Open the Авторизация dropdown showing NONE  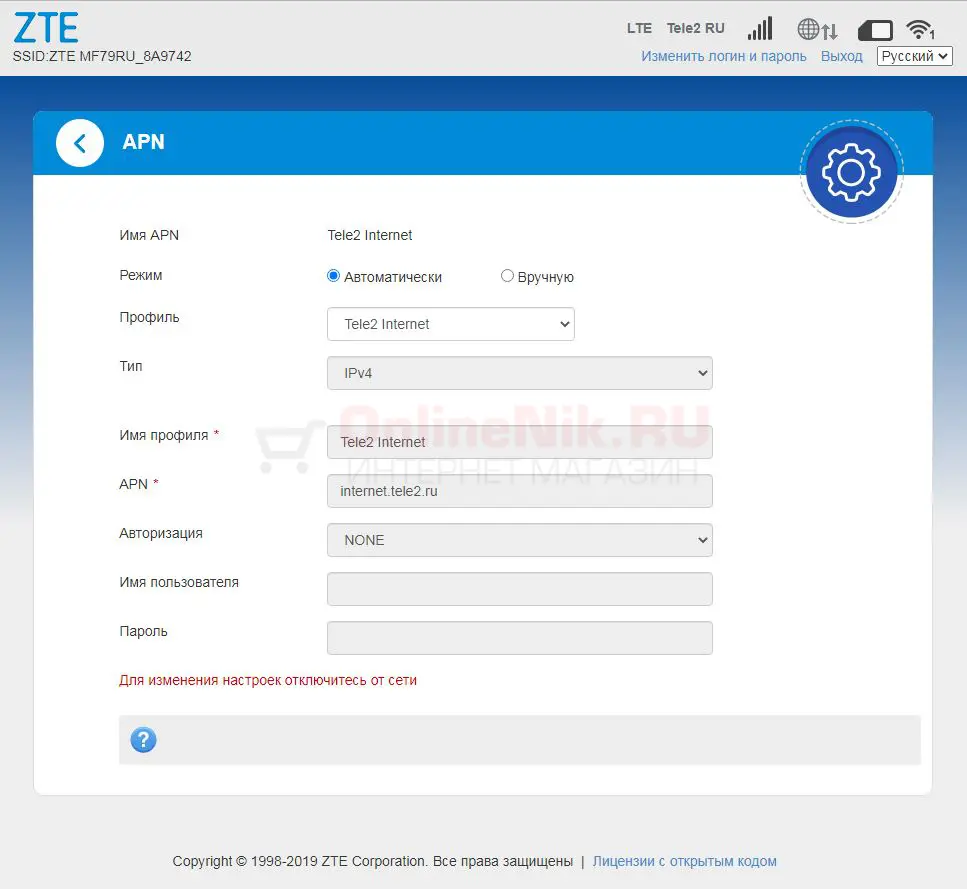click(520, 540)
